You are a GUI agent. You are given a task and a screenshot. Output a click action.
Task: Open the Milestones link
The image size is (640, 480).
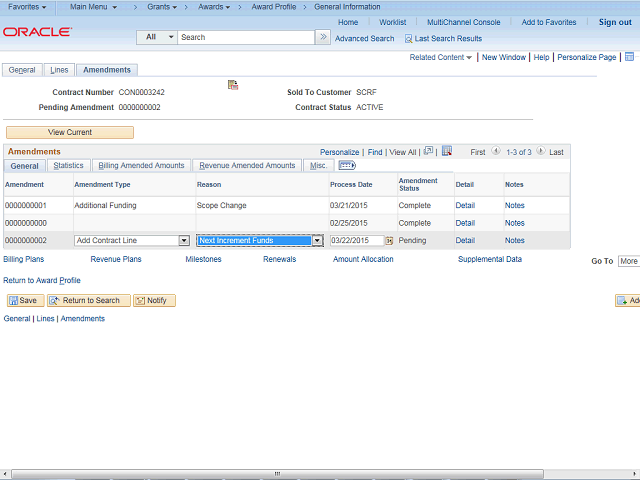pyautogui.click(x=203, y=259)
